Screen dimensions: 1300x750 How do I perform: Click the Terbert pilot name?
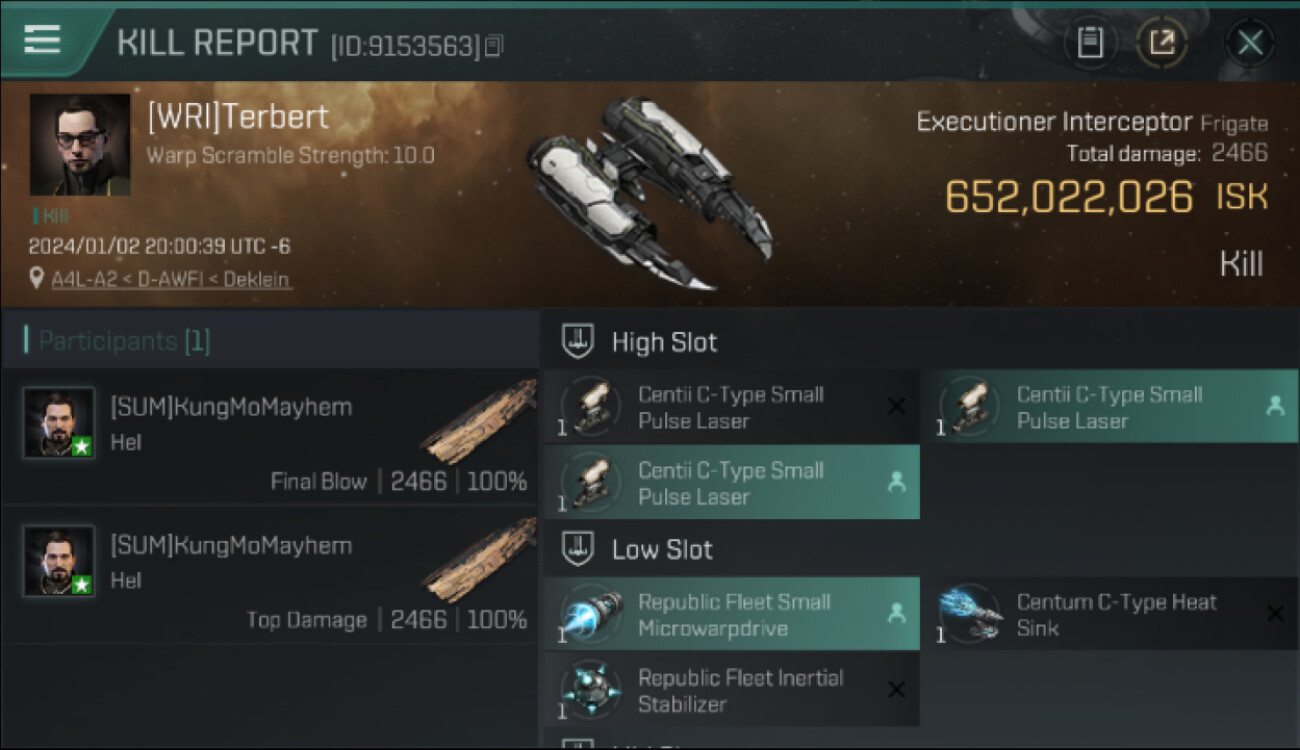238,117
